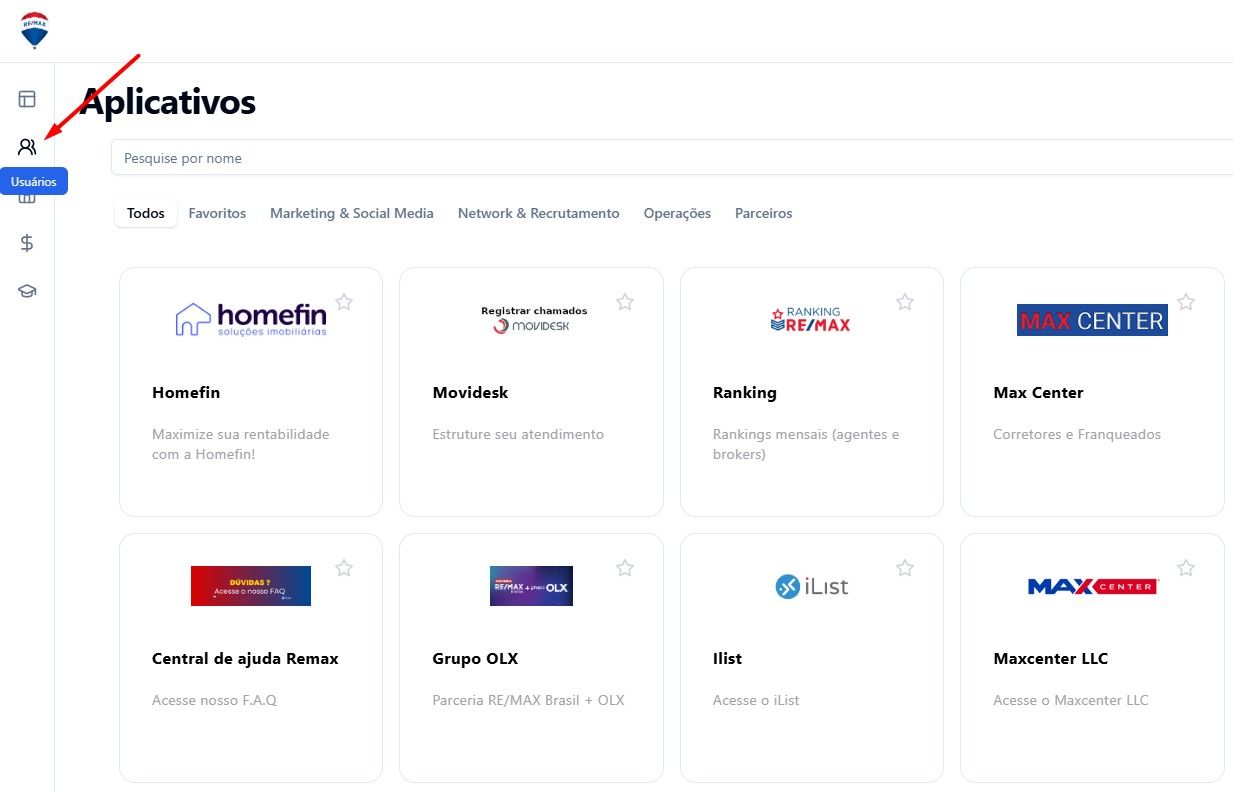1233x792 pixels.
Task: Open the Max Center app title
Action: click(1038, 393)
